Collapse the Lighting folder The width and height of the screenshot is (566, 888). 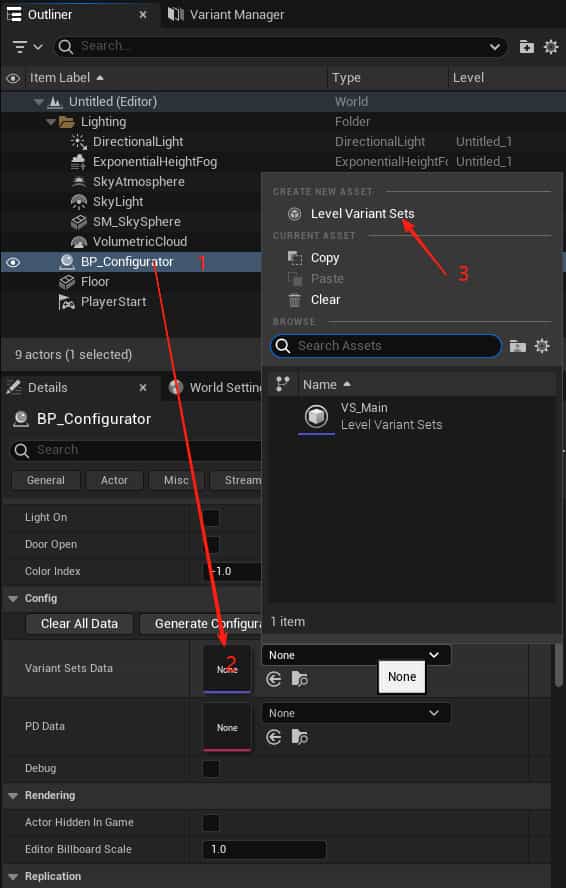pyautogui.click(x=51, y=122)
